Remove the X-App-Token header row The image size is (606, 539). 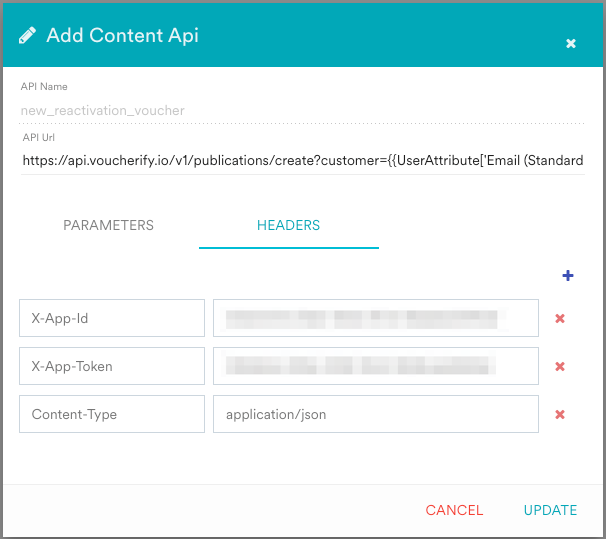coord(560,367)
